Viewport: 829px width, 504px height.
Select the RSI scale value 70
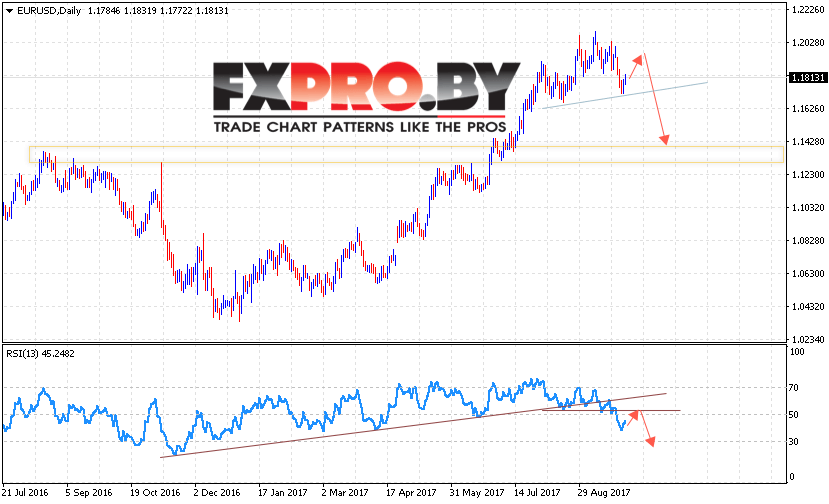coord(794,388)
